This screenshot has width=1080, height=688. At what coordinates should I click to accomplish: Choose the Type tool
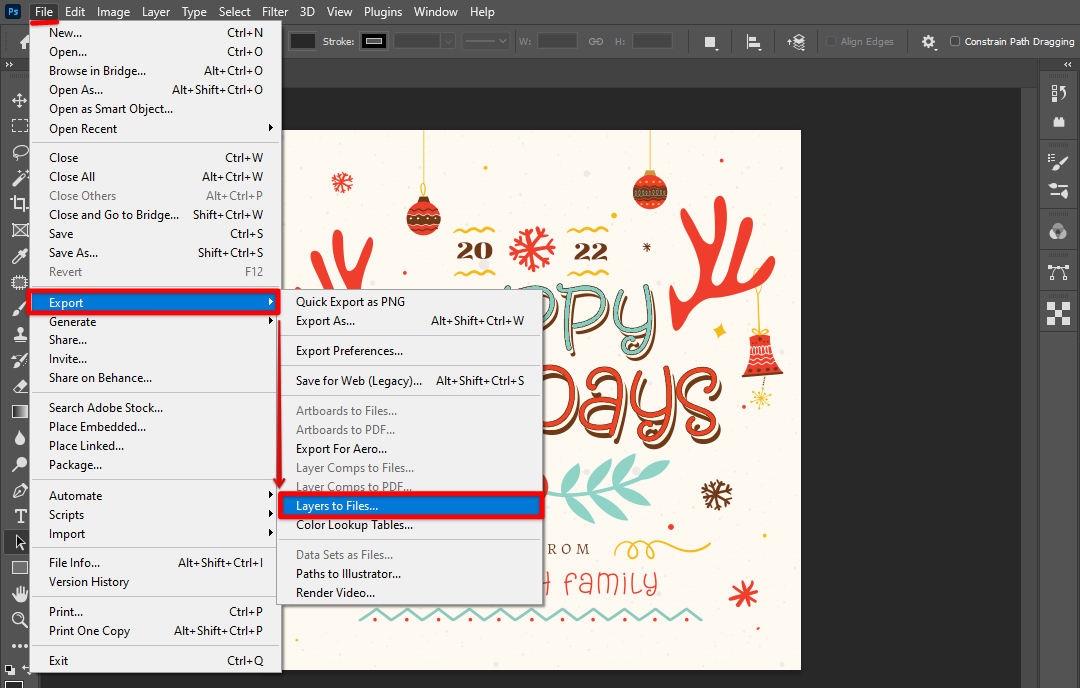[19, 516]
